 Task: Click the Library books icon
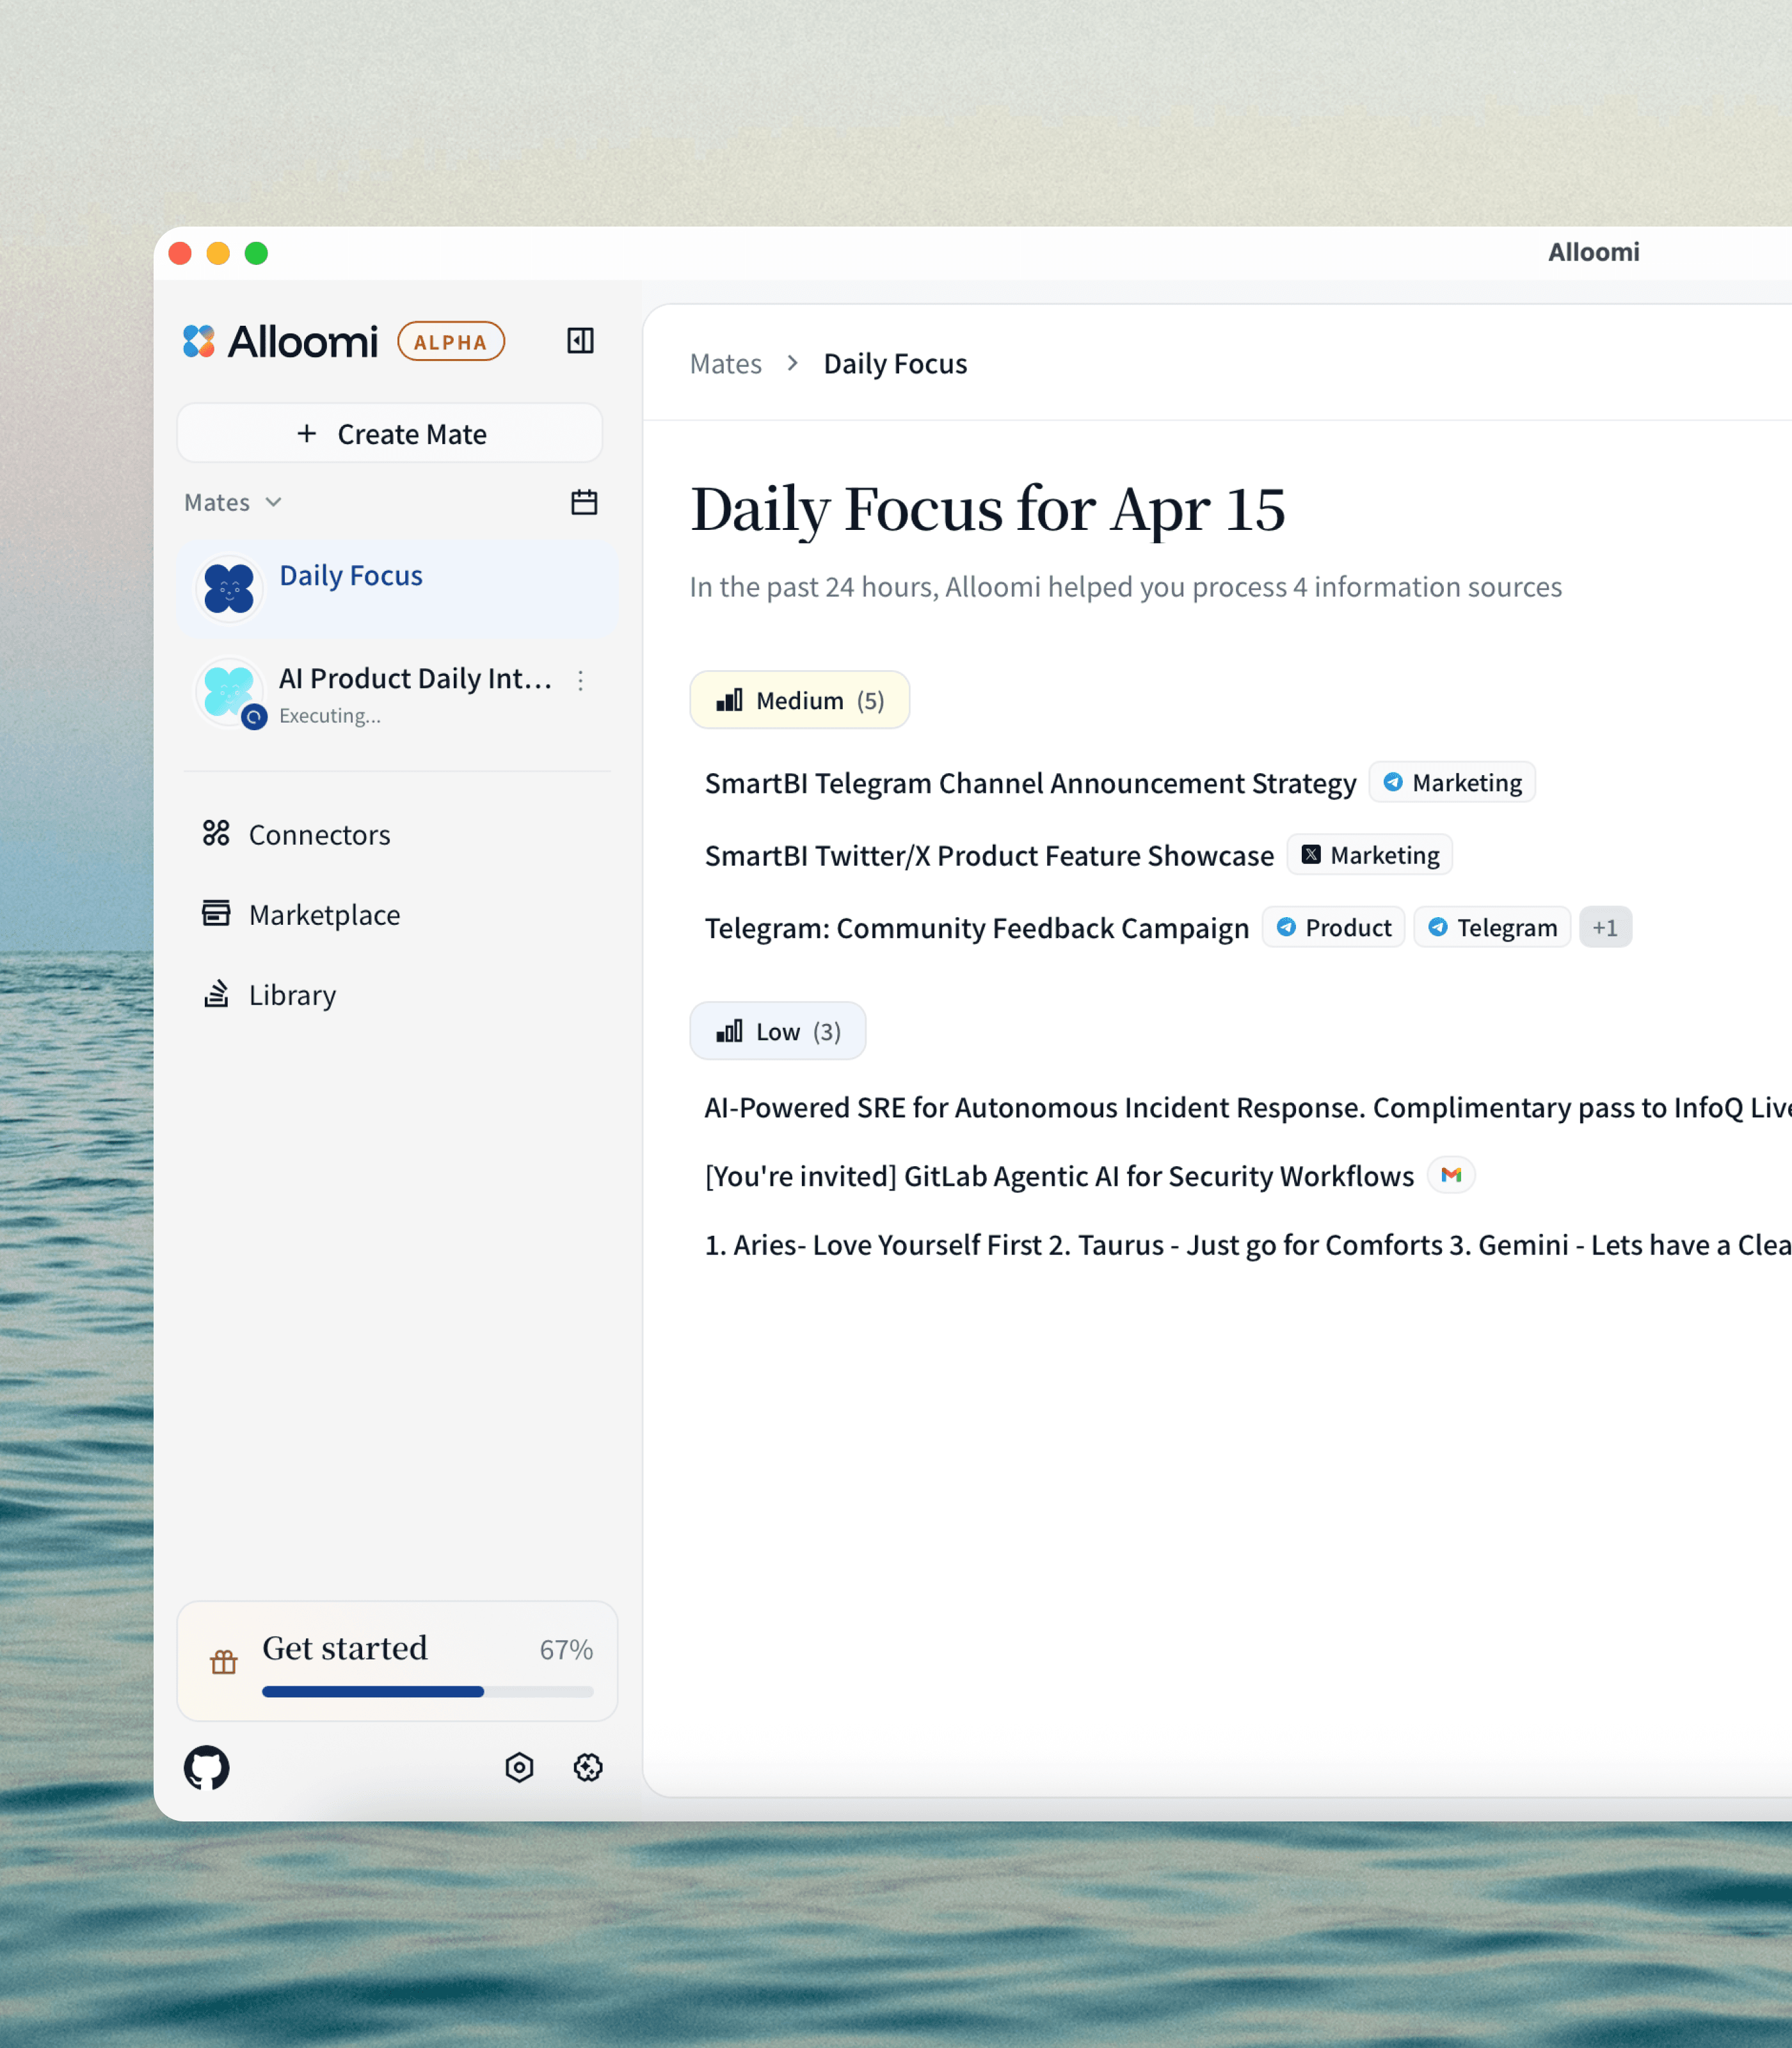click(x=216, y=993)
